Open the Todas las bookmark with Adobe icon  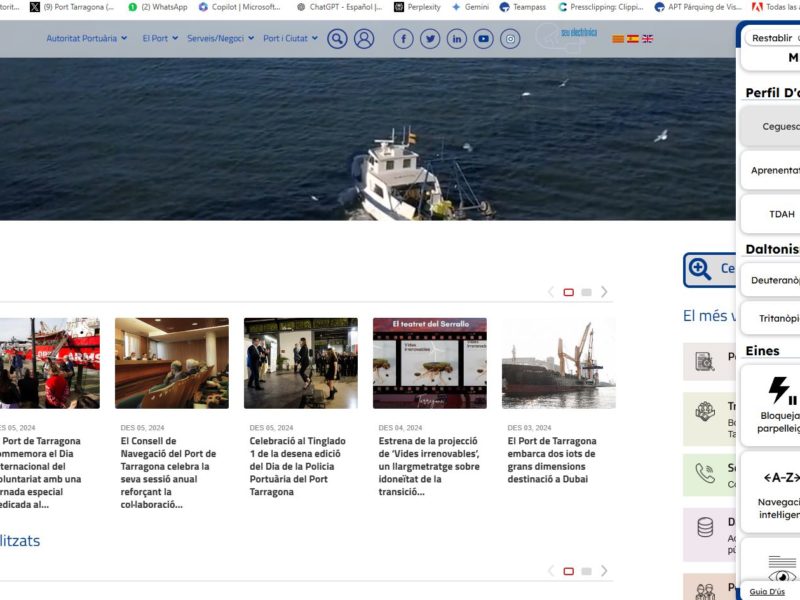(776, 7)
